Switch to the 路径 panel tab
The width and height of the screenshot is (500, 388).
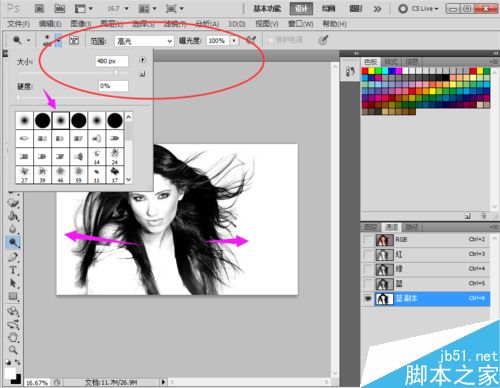click(x=412, y=227)
